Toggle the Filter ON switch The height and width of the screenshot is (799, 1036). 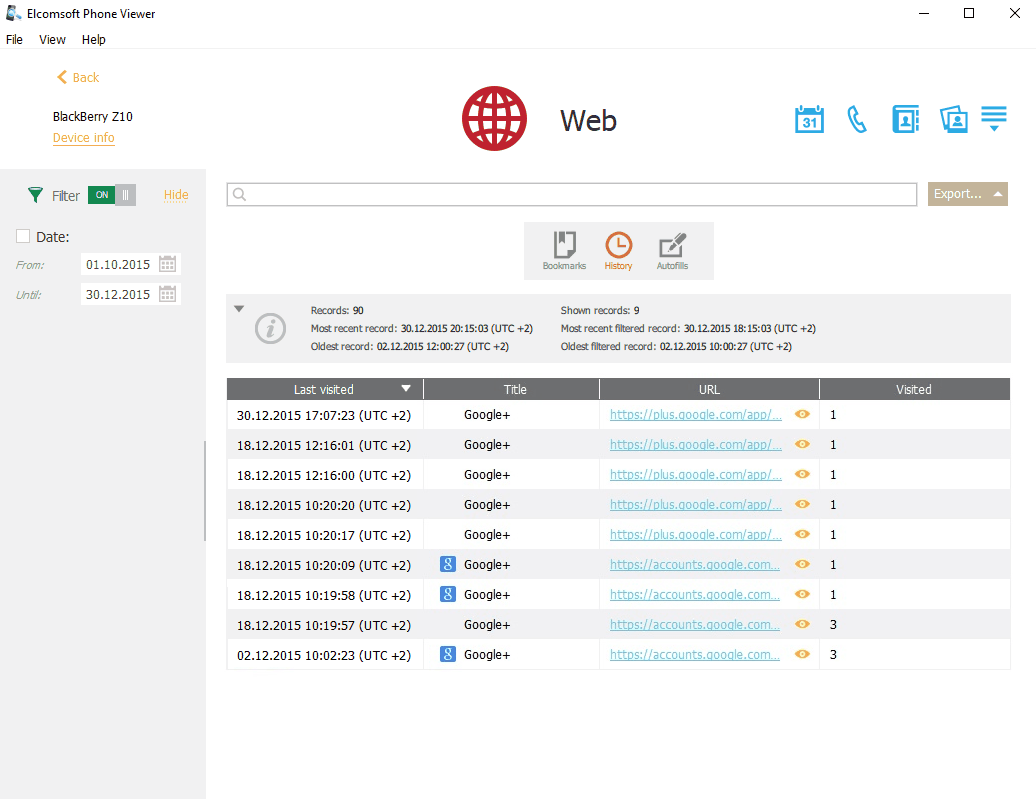tap(111, 195)
